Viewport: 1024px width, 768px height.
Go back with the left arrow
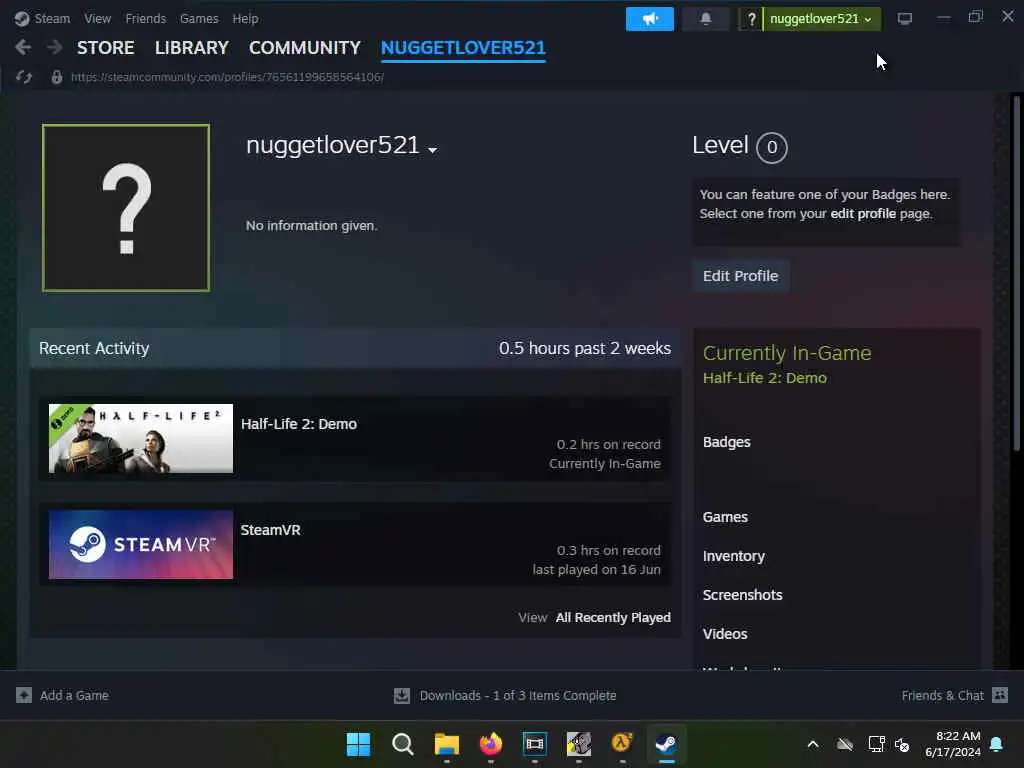(23, 47)
